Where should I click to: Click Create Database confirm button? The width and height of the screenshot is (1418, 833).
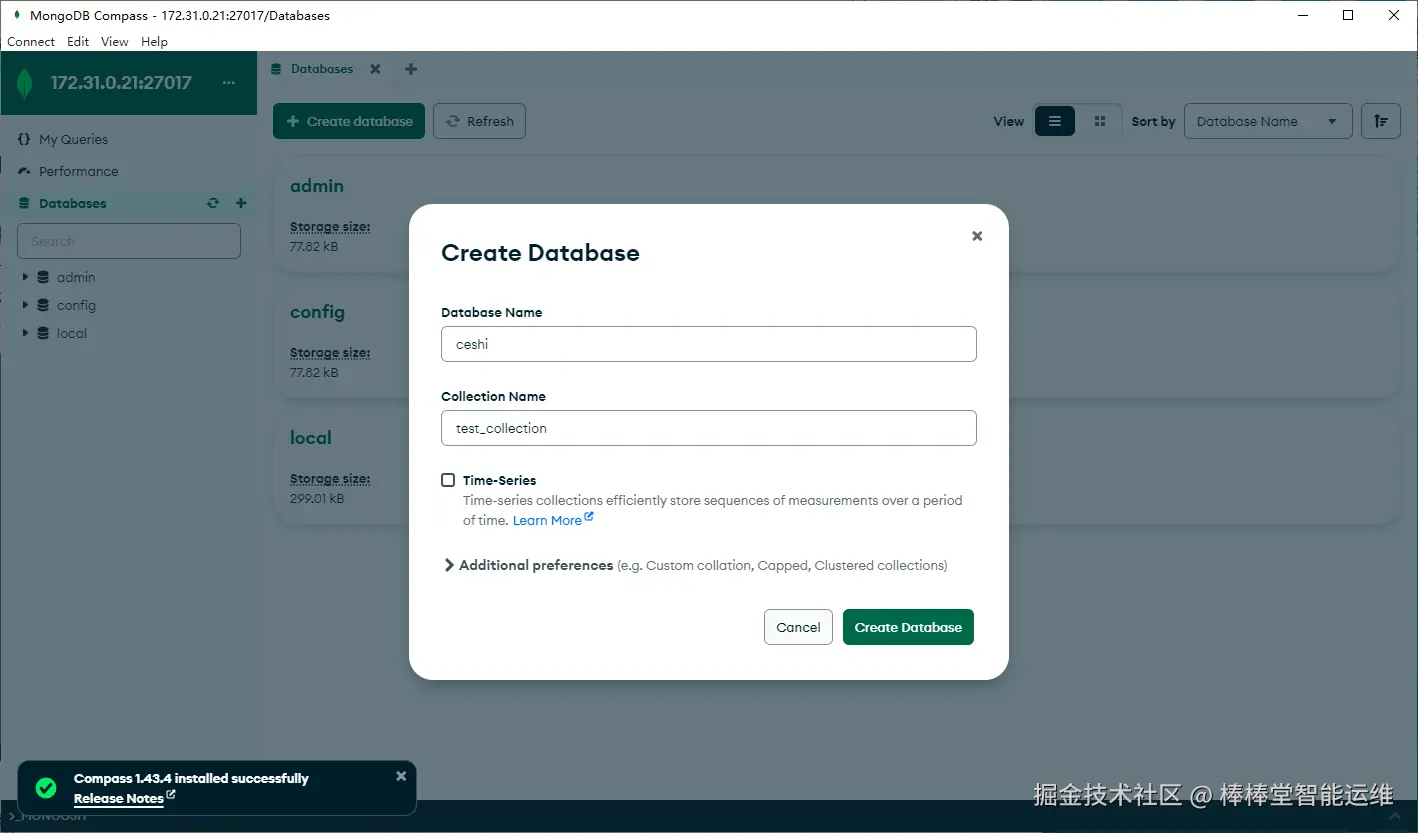point(908,627)
